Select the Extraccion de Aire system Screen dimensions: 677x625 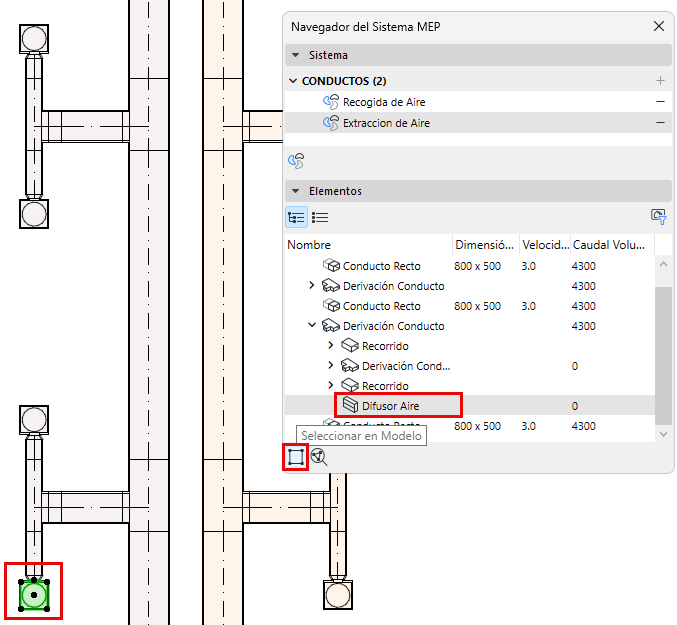(478, 123)
